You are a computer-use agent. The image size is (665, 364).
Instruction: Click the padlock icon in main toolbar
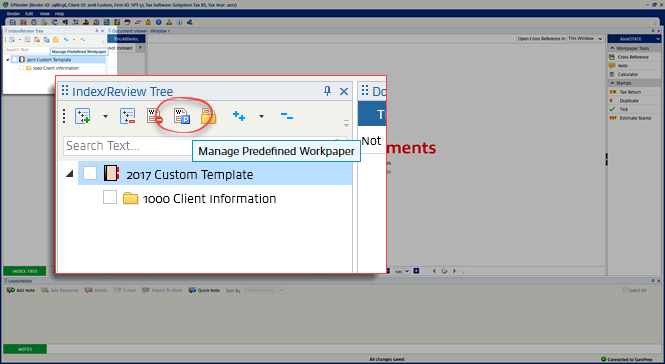coord(148,22)
